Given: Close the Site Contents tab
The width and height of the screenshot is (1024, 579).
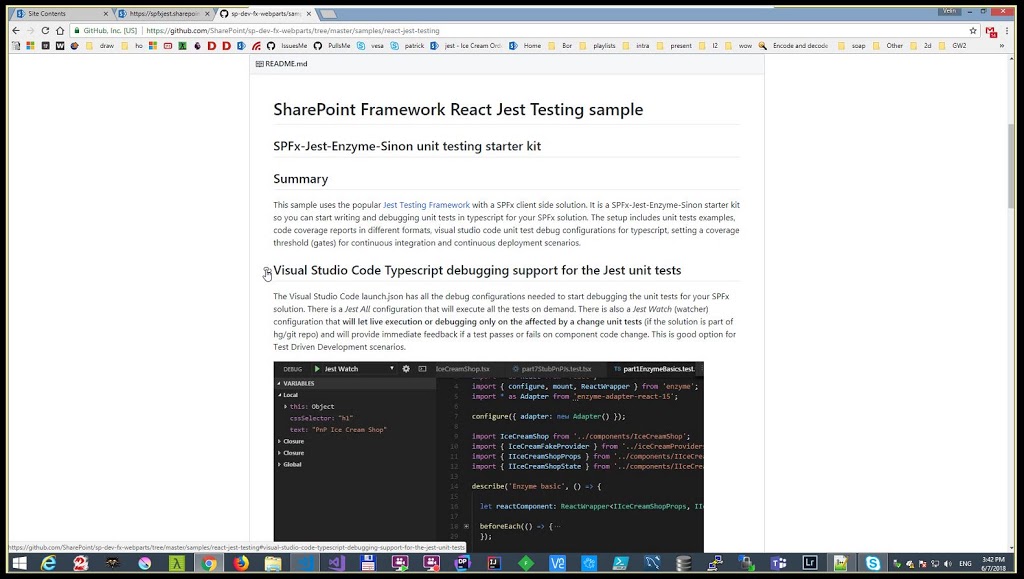Looking at the screenshot, I should pyautogui.click(x=106, y=13).
